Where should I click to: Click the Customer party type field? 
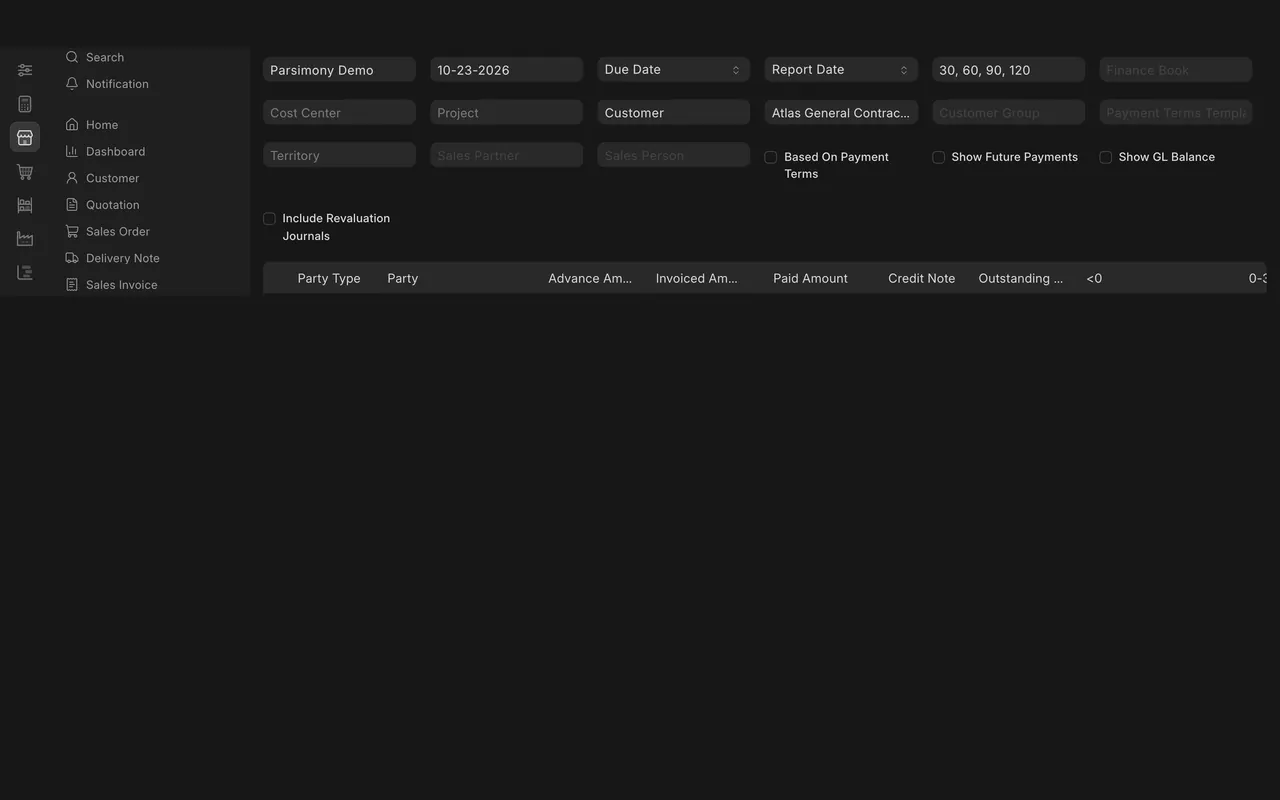(x=674, y=113)
